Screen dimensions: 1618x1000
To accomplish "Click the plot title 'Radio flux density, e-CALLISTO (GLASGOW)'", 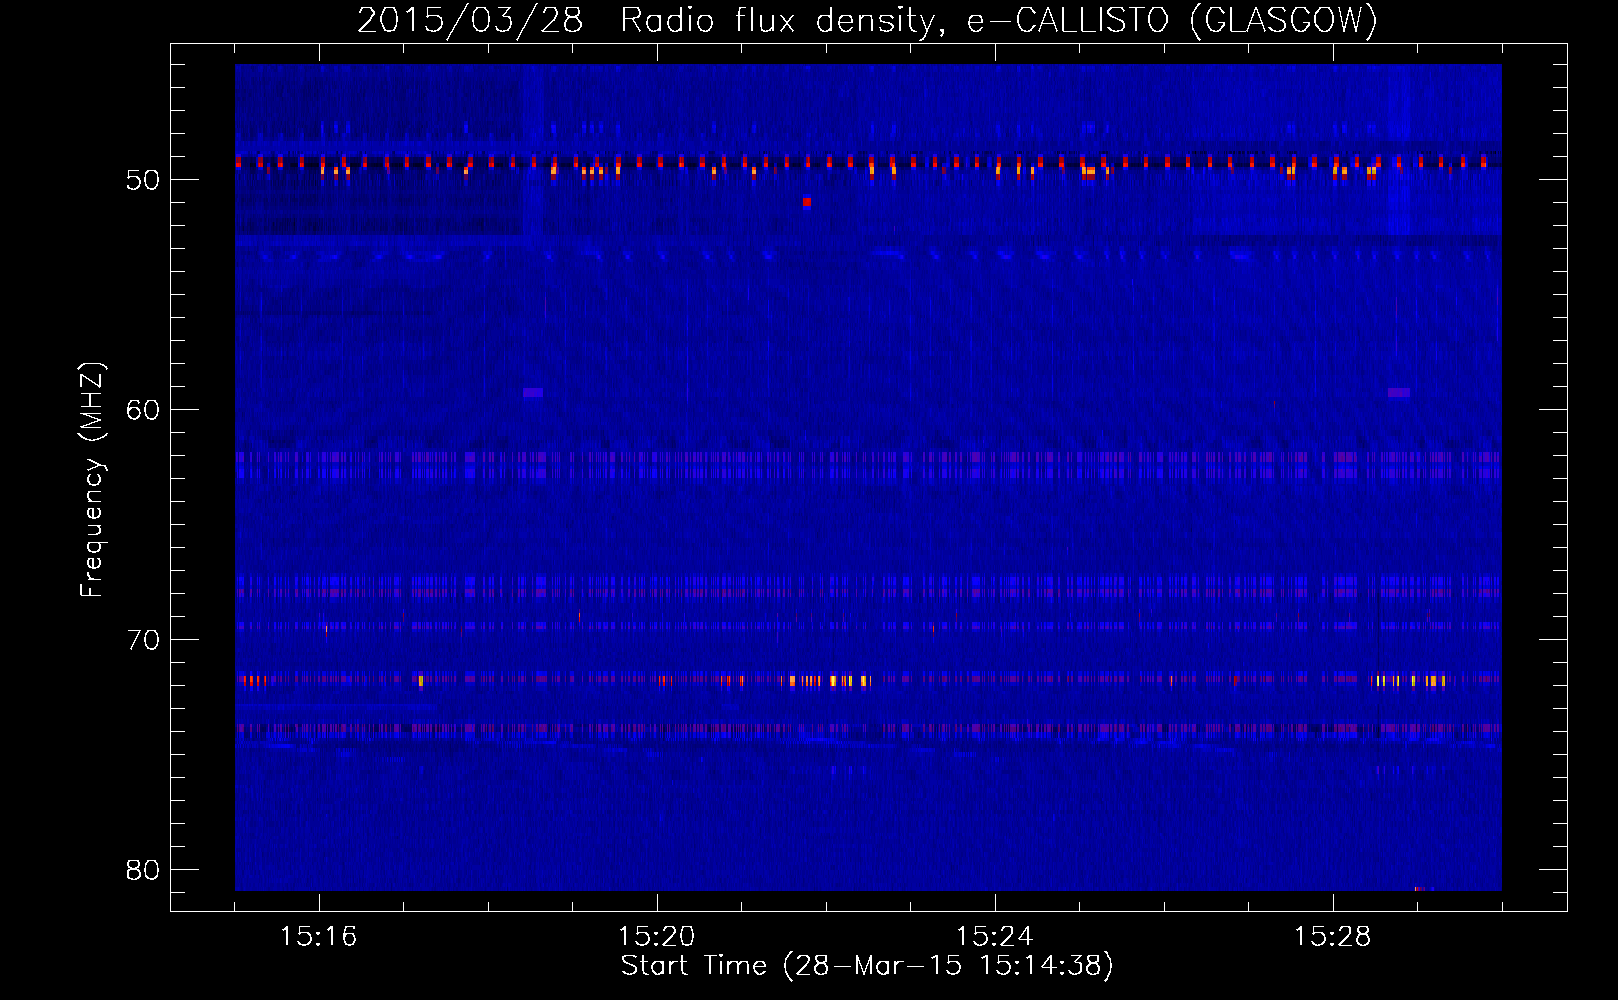I will [999, 20].
